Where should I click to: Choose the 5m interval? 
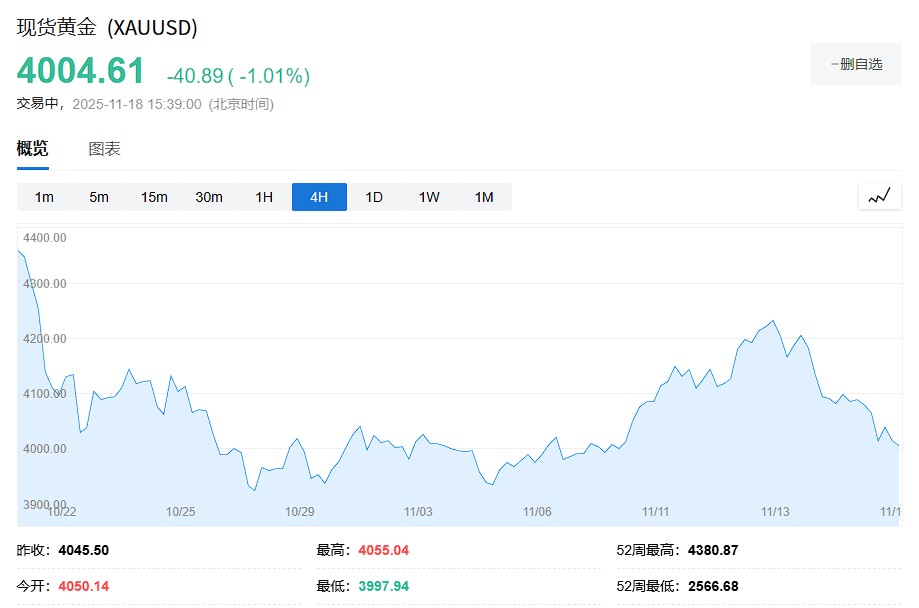coord(99,197)
